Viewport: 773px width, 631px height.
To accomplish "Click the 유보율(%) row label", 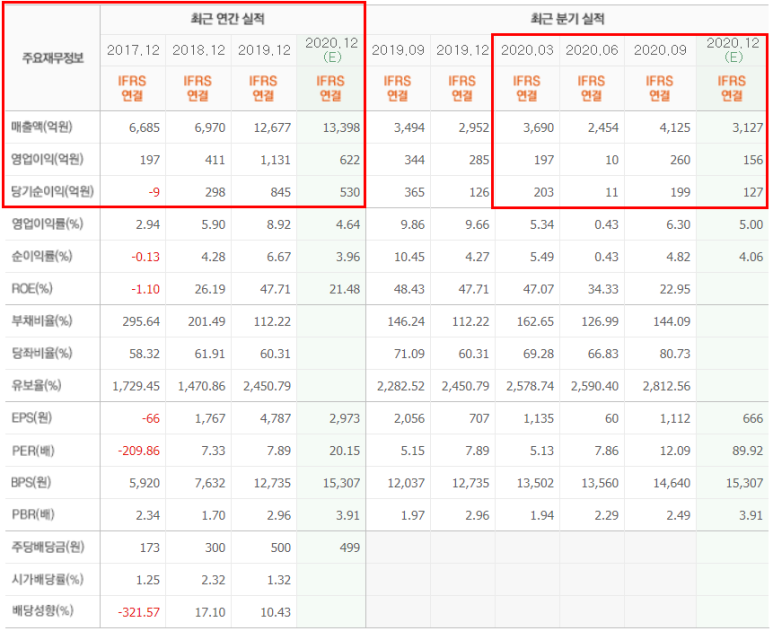I will tap(36, 386).
